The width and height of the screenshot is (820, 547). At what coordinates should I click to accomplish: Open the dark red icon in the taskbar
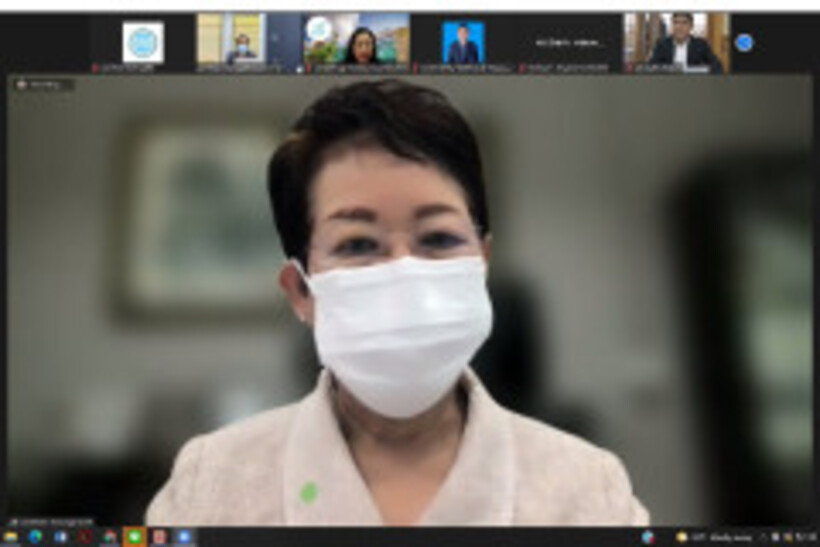(85, 537)
